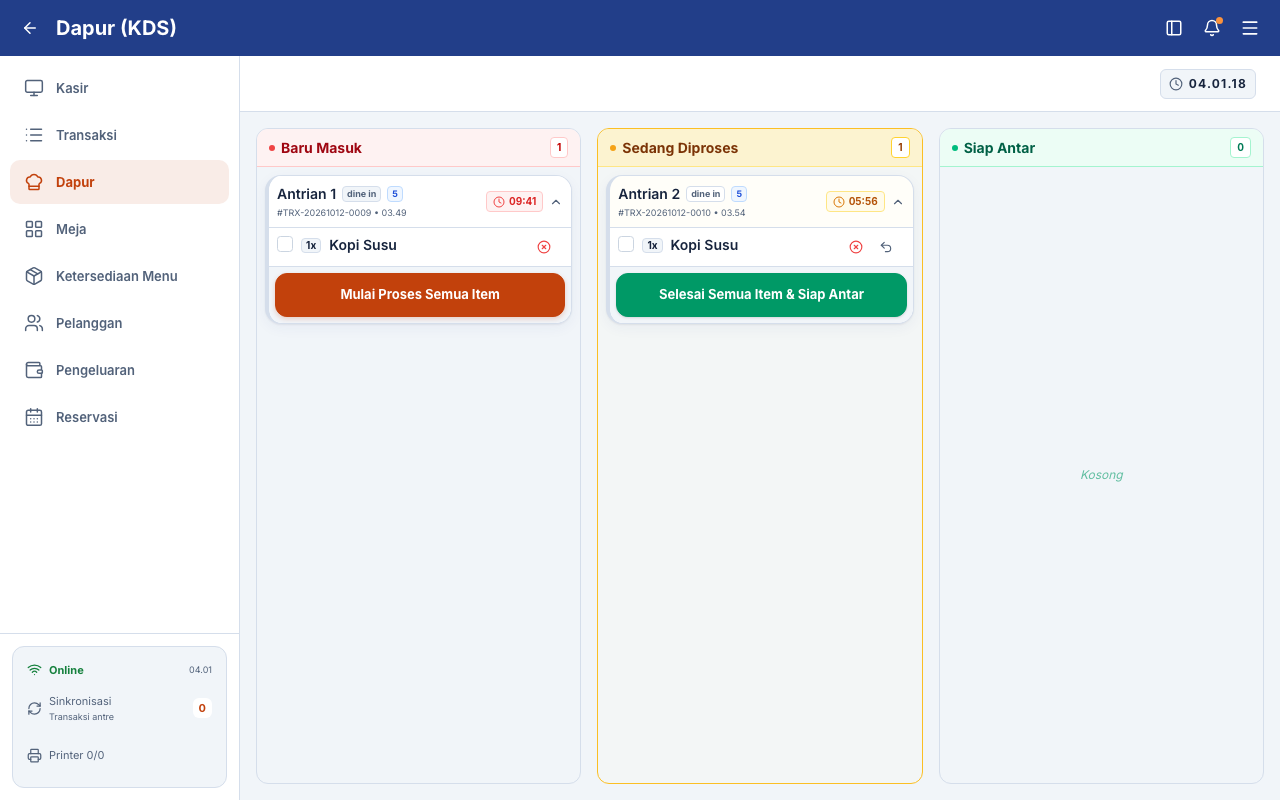This screenshot has width=1280, height=800.
Task: Cancel Kopi Susu item in Antrian 1
Action: [544, 247]
